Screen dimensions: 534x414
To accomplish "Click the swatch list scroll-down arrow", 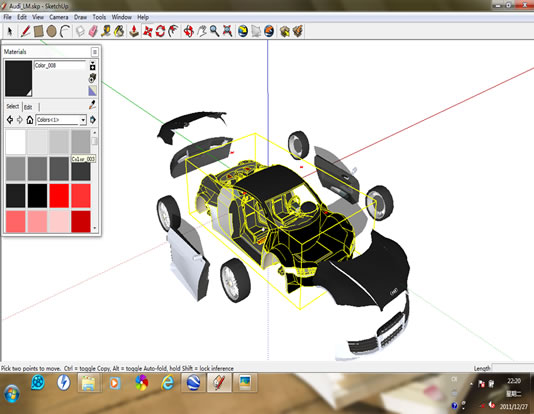I will click(95, 228).
